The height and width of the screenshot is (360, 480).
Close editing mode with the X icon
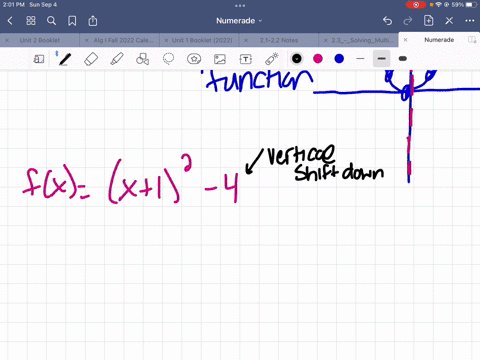449,21
